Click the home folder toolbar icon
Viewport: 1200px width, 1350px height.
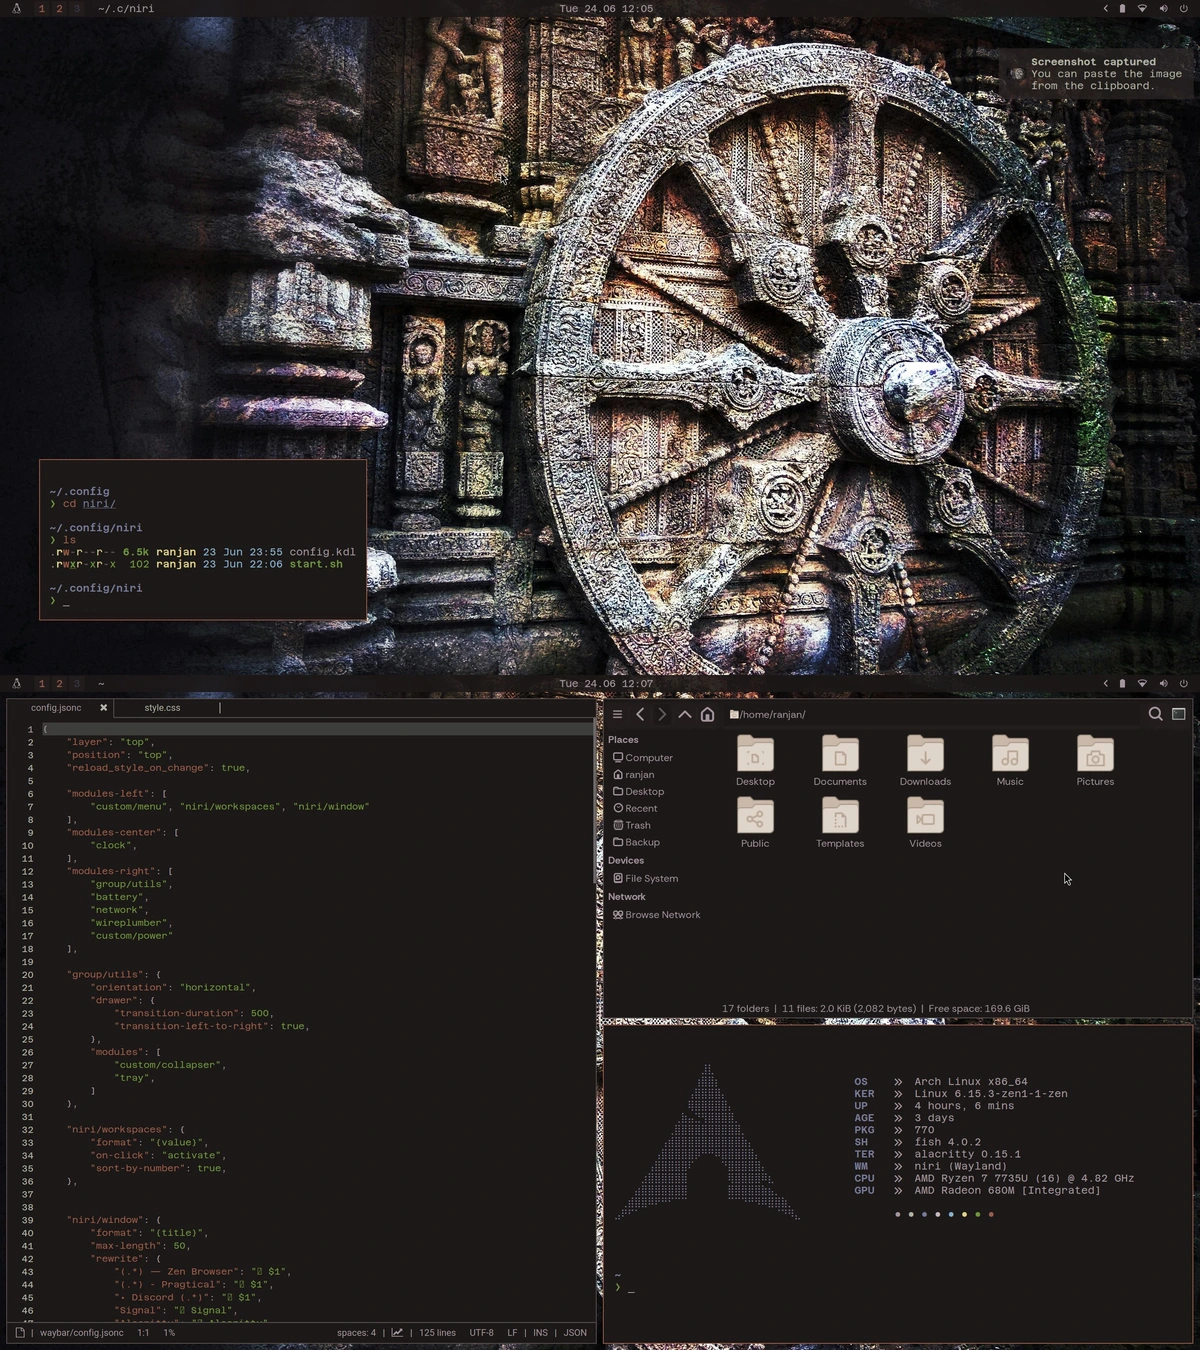707,714
